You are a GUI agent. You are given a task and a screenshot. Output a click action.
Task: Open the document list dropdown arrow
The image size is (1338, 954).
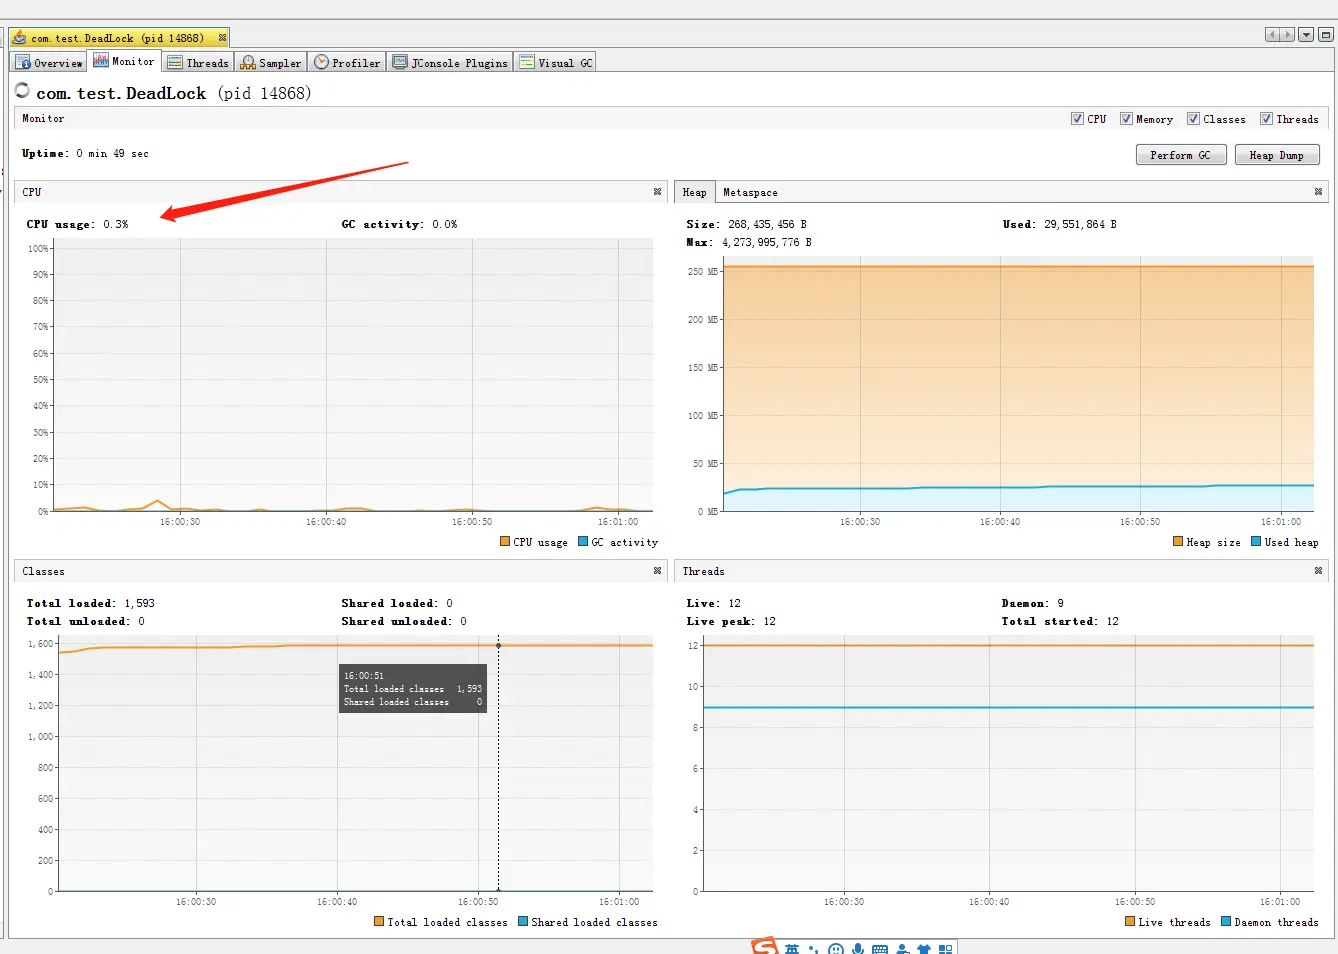pyautogui.click(x=1306, y=35)
